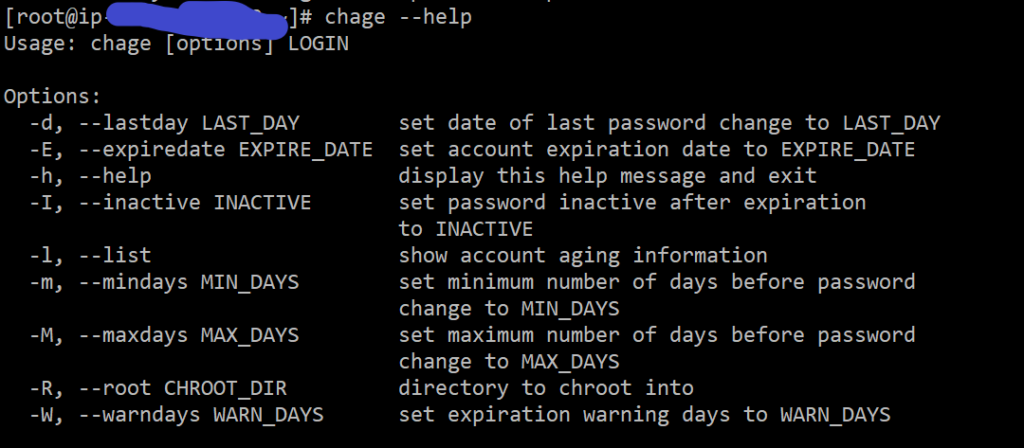Click the "-E, --expiredate EXPIRE_DATE" option

click(x=201, y=150)
